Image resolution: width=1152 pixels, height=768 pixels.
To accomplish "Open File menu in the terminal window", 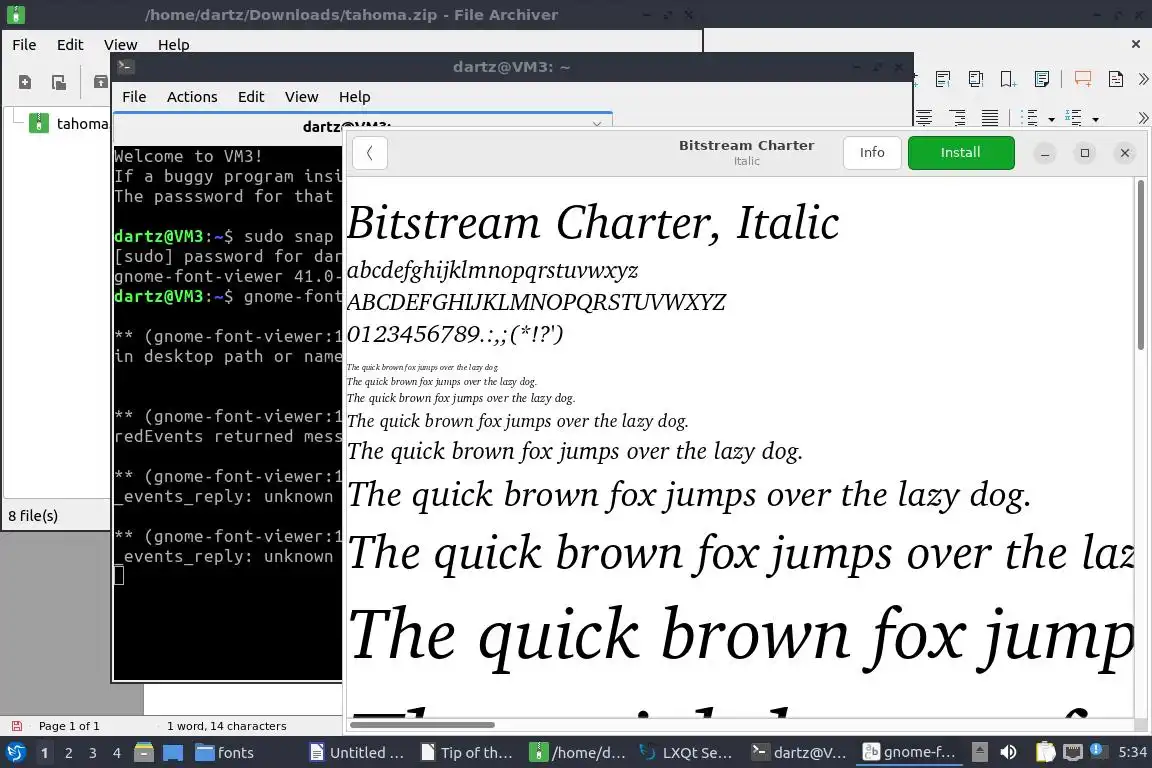I will pyautogui.click(x=134, y=97).
